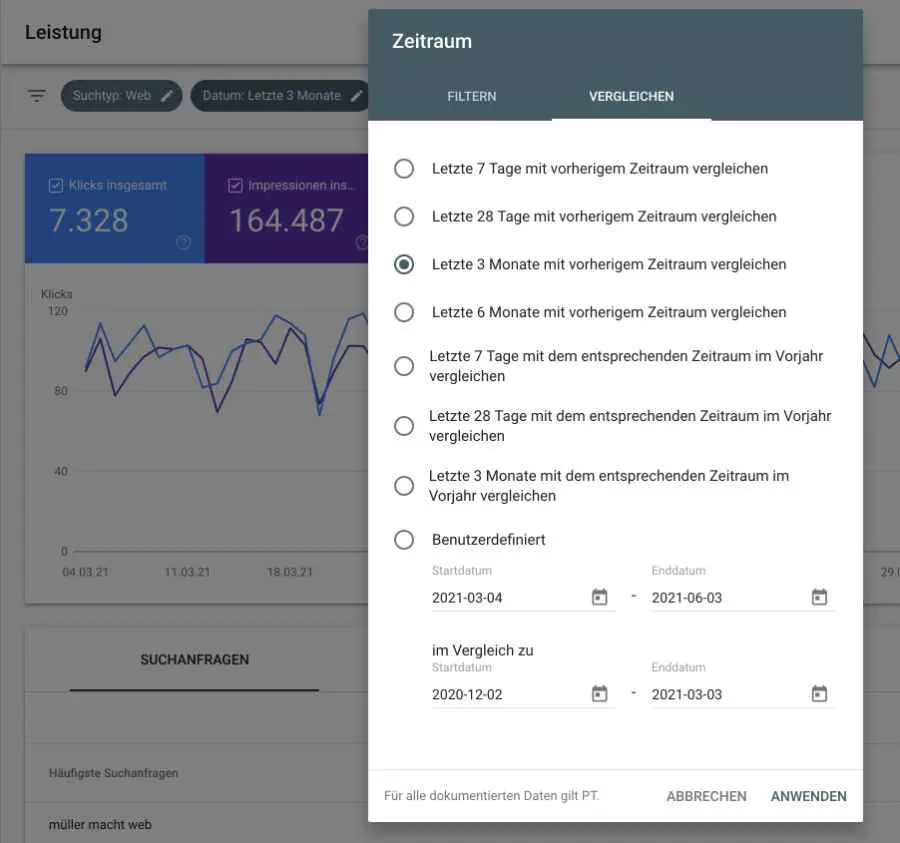The width and height of the screenshot is (900, 843).
Task: Edit the Datum: Letzte 3 Monate pencil
Action: click(356, 96)
